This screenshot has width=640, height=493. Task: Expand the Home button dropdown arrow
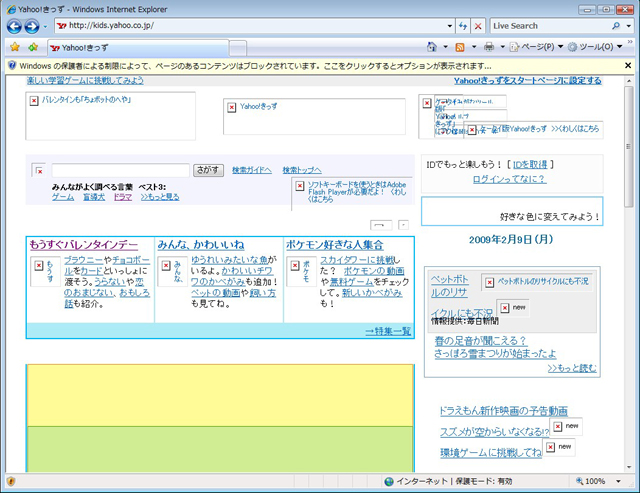pyautogui.click(x=445, y=47)
